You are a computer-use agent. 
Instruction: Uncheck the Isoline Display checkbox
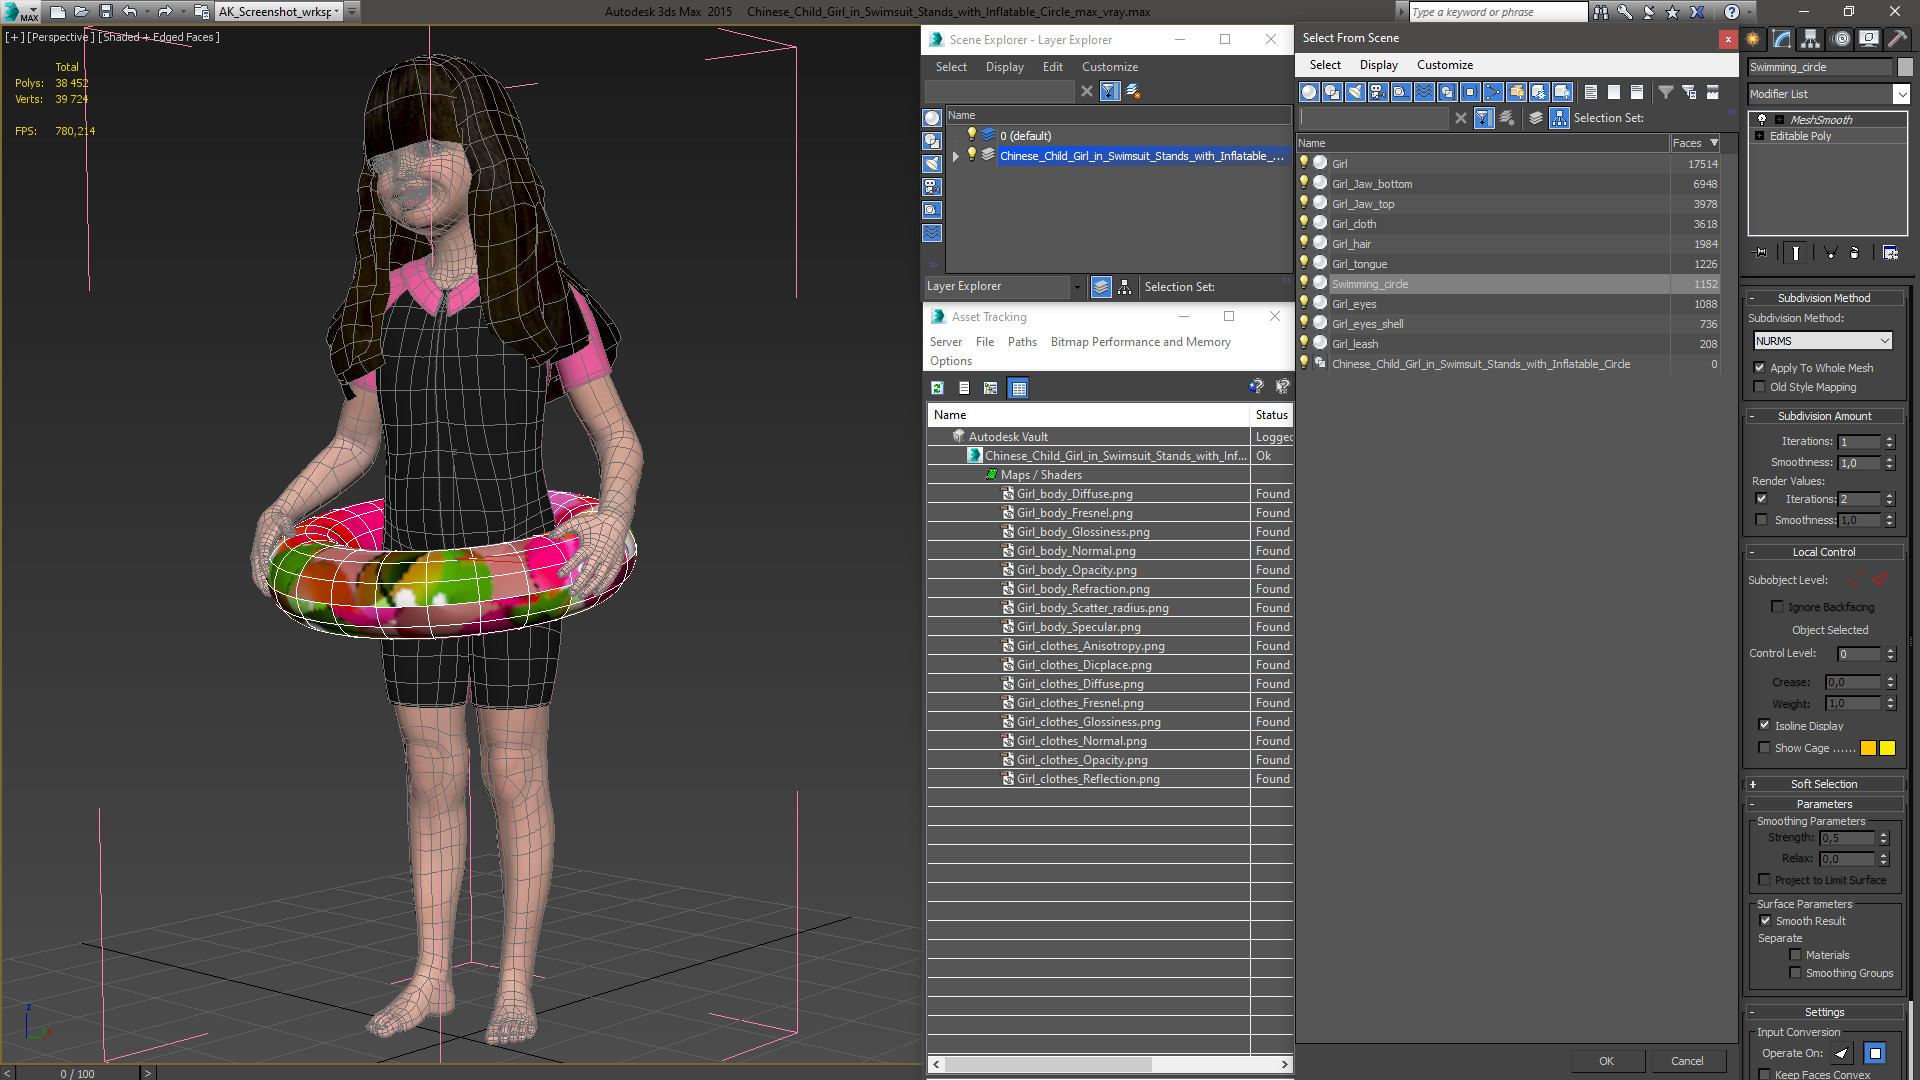[1764, 725]
